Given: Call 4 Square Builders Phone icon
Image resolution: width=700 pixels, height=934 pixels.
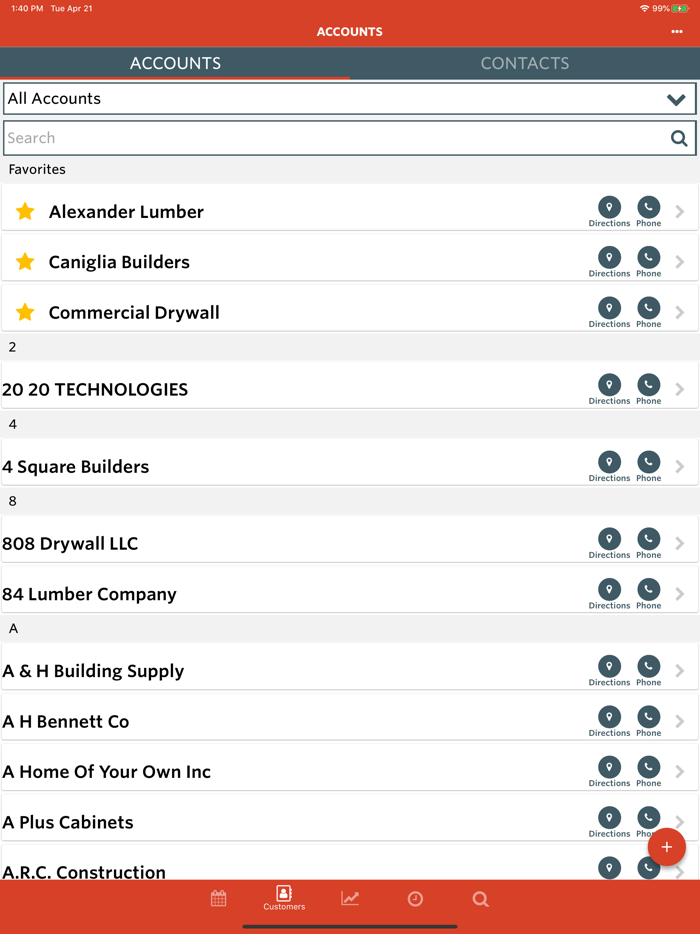Looking at the screenshot, I should point(648,466).
